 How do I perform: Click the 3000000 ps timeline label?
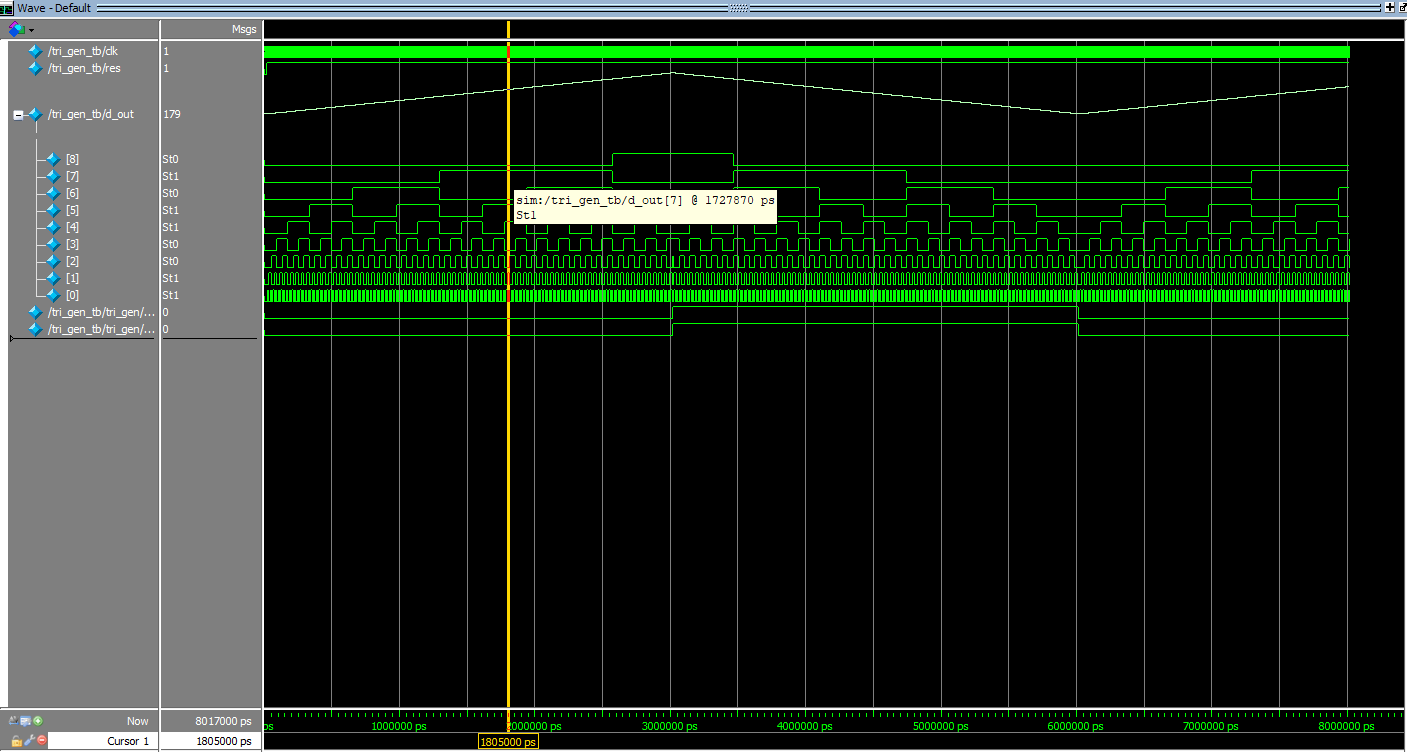669,727
